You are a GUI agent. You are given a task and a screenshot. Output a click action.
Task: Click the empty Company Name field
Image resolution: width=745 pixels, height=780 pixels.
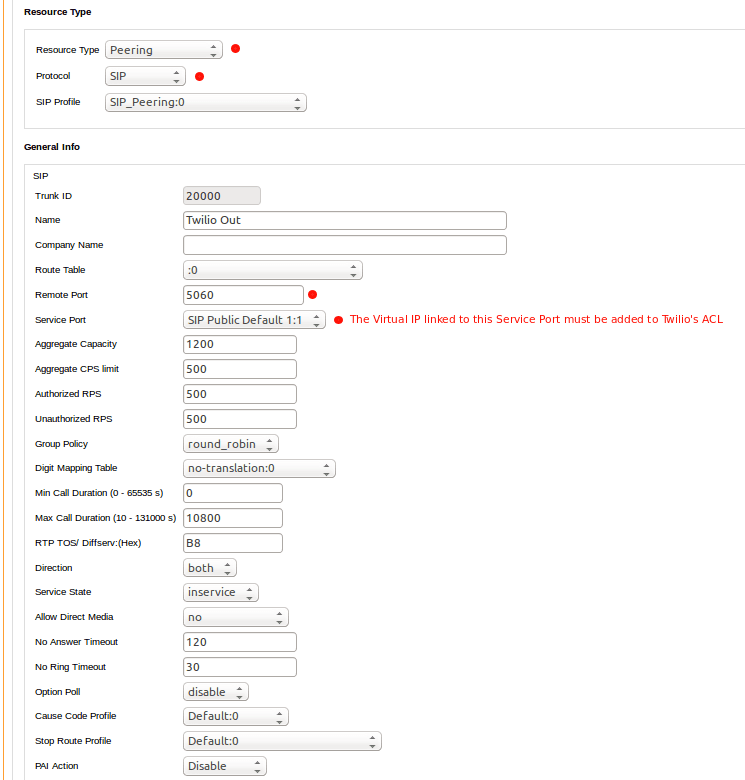(x=345, y=245)
